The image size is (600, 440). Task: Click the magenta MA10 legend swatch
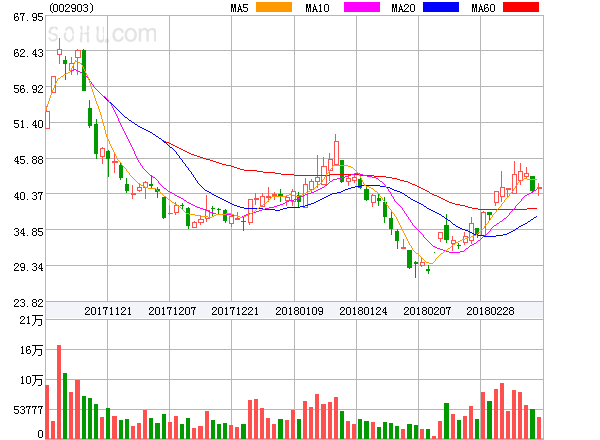pyautogui.click(x=362, y=7)
